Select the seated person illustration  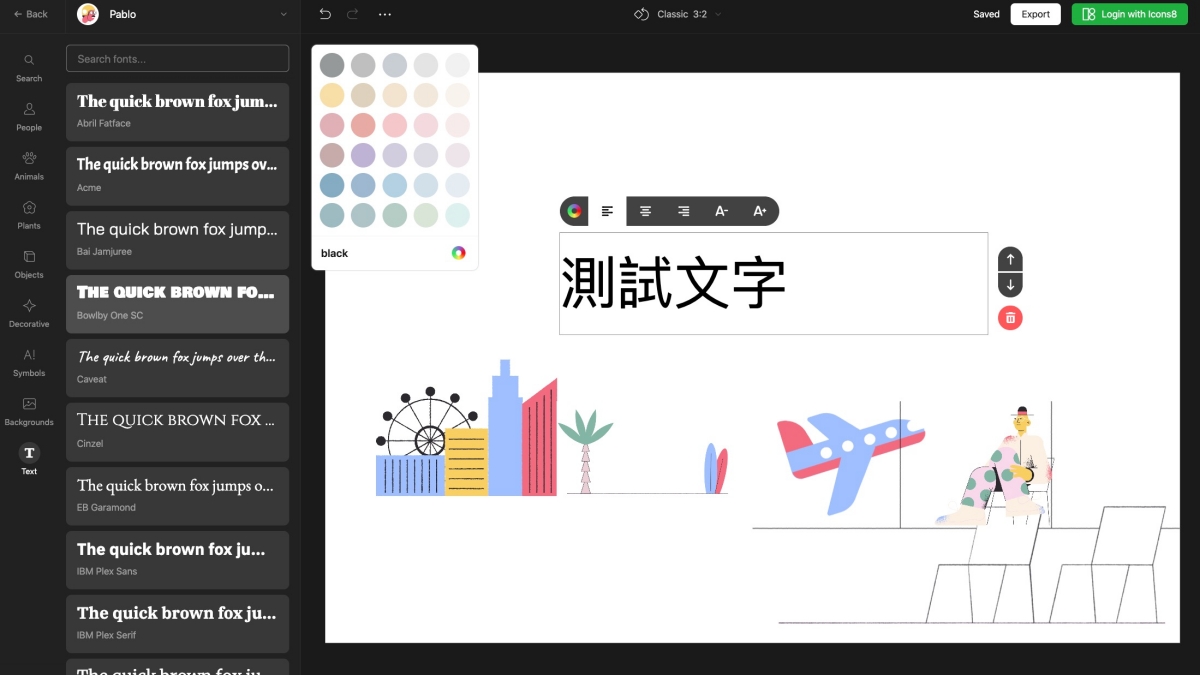pos(995,466)
